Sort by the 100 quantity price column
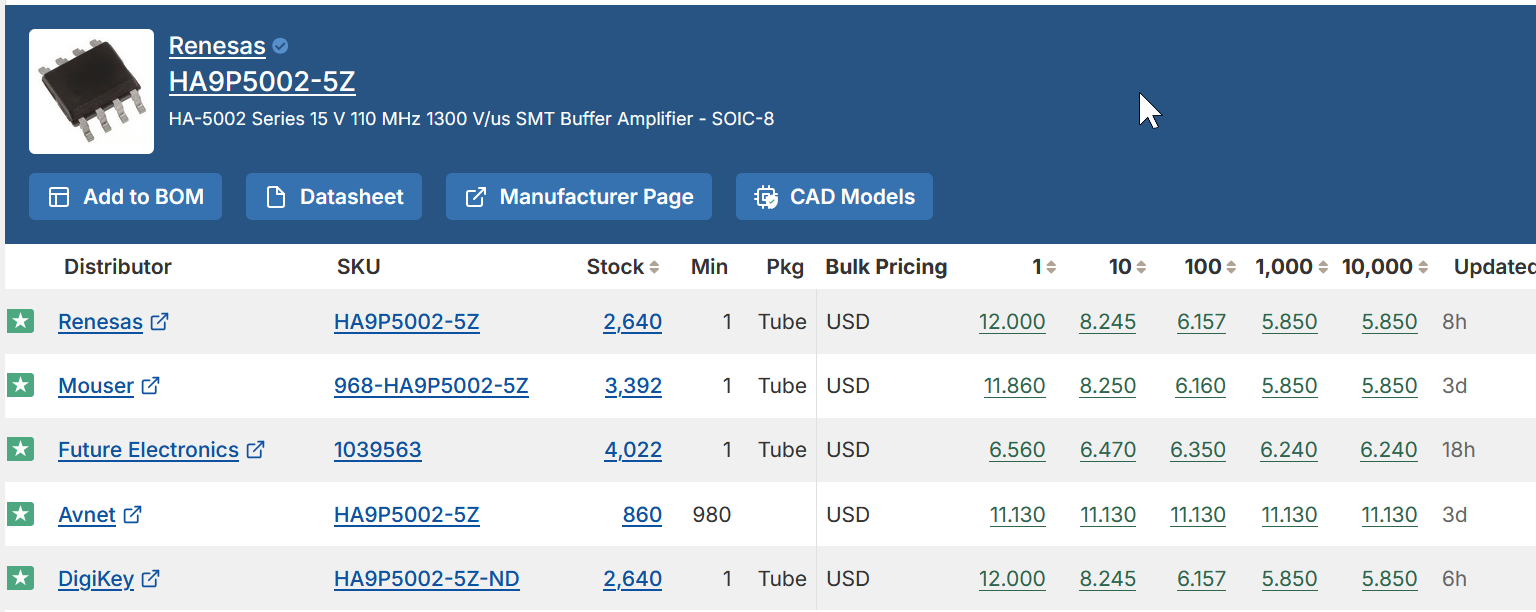 (1210, 267)
